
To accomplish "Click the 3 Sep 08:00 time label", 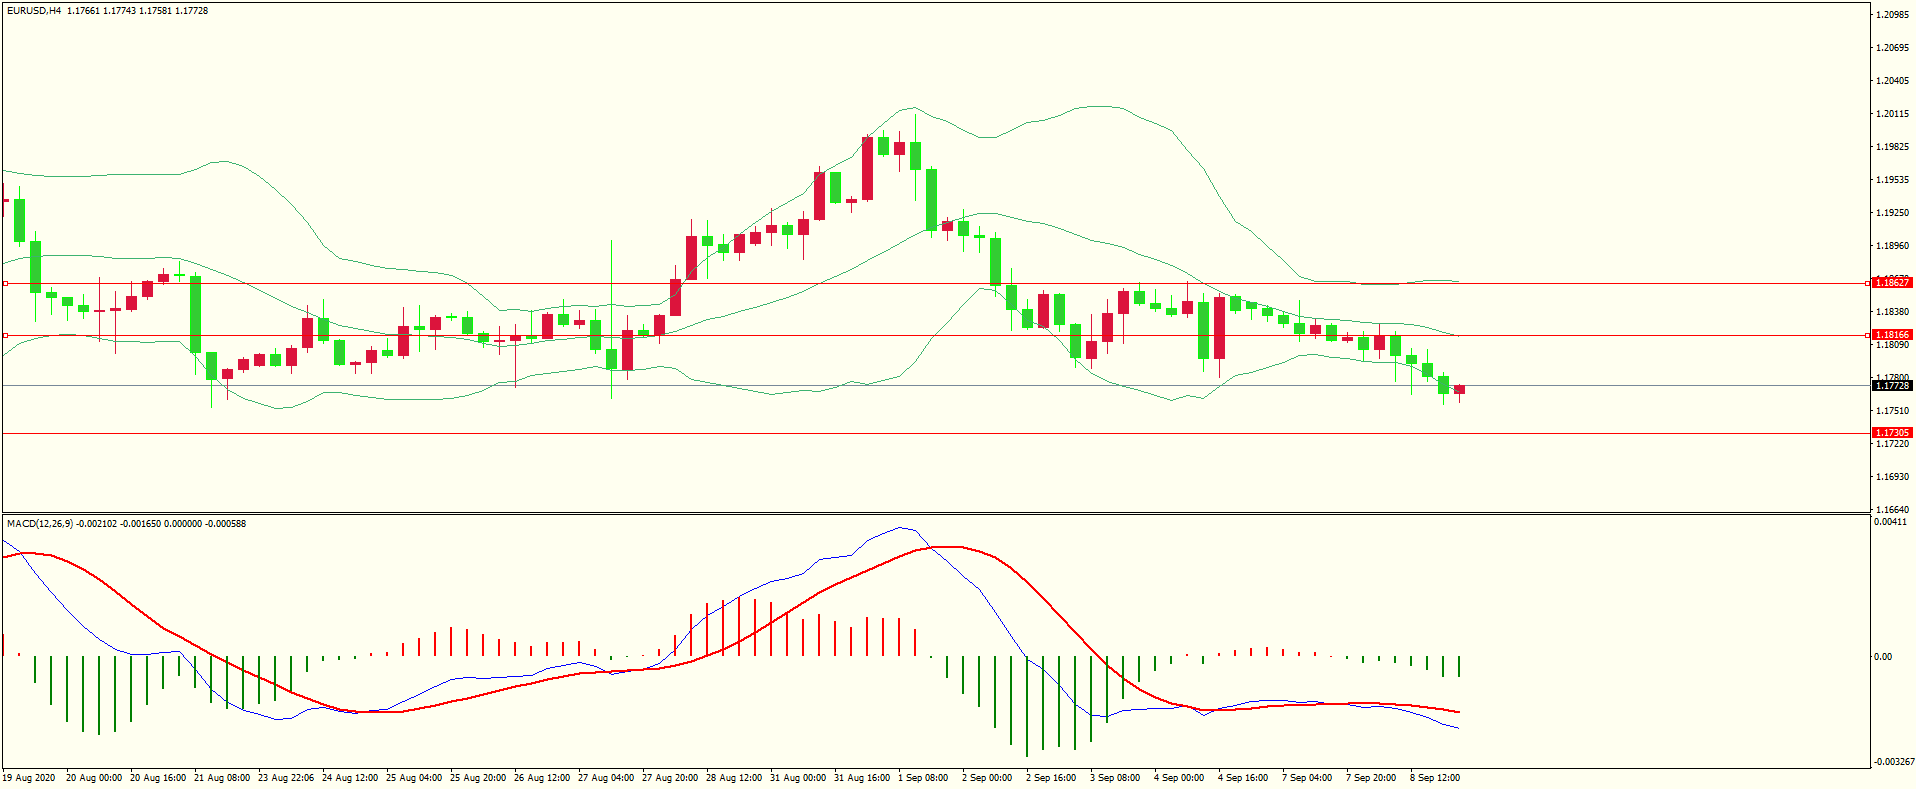I will pyautogui.click(x=1115, y=778).
